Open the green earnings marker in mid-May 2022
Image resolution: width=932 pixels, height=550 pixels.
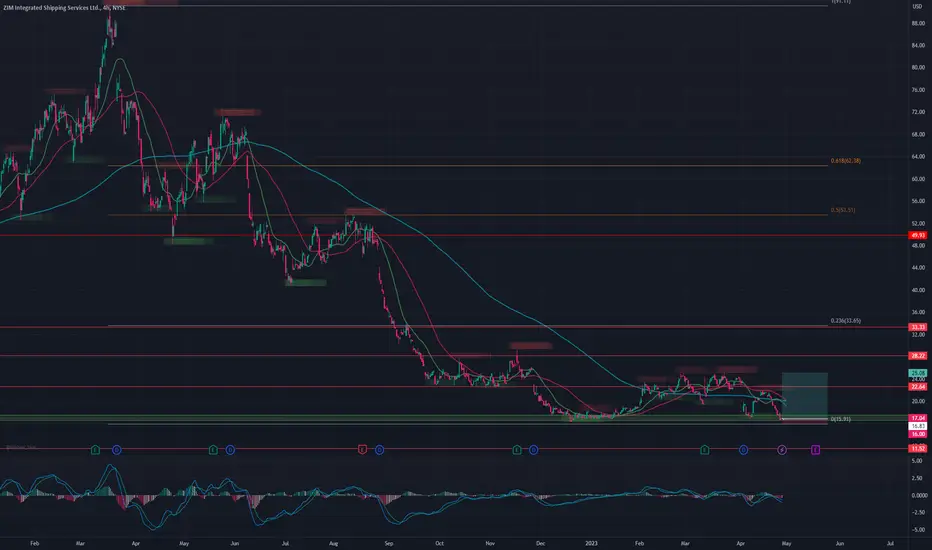tap(213, 450)
